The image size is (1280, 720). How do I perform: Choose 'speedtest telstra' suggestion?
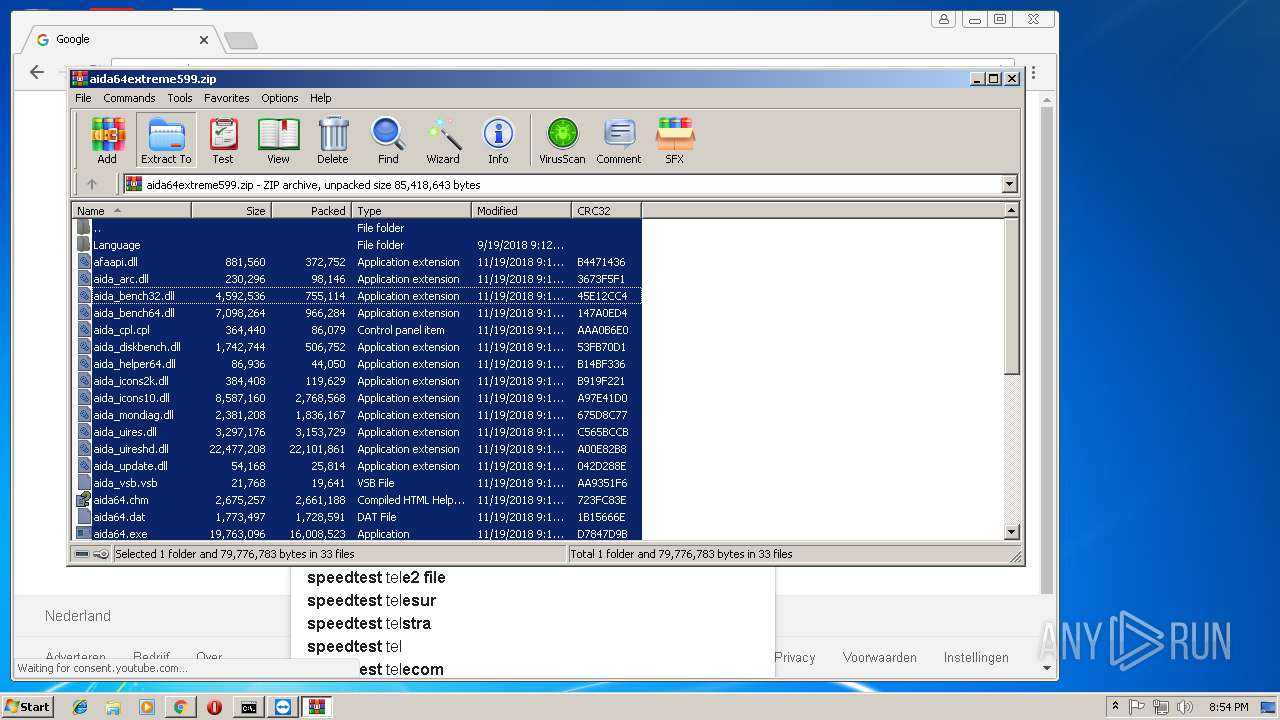click(x=369, y=623)
